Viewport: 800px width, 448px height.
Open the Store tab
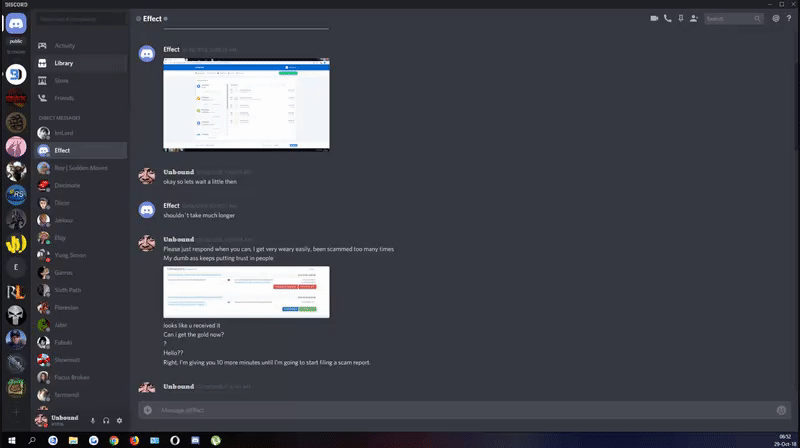tap(81, 81)
